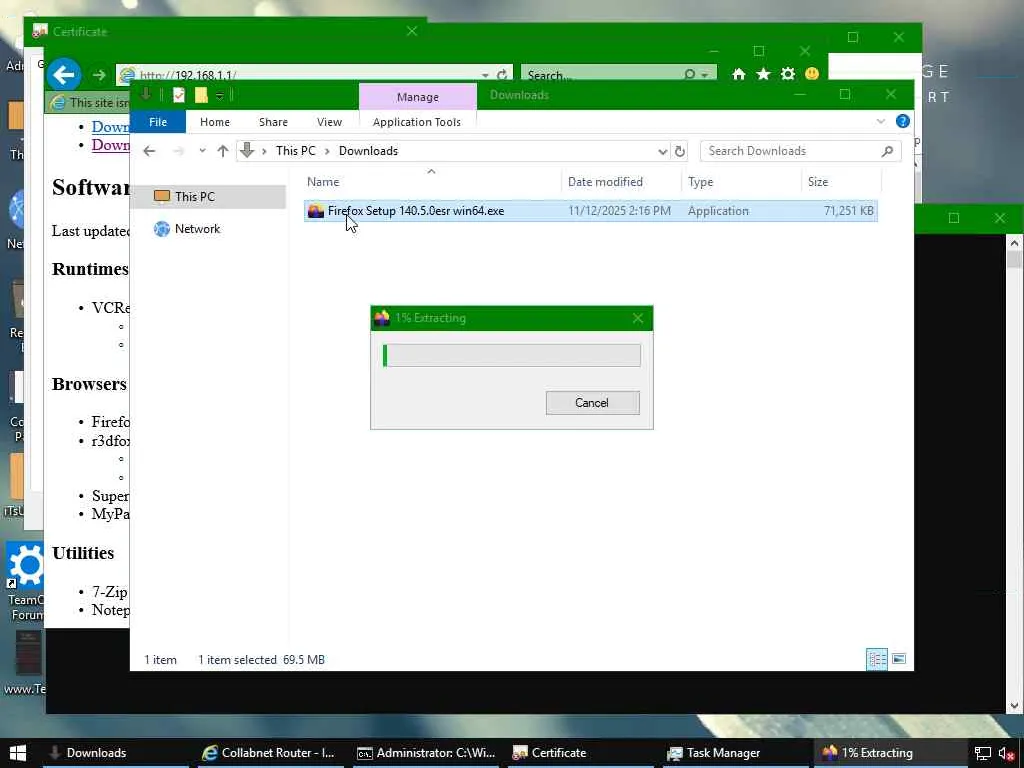This screenshot has width=1024, height=768.
Task: Open Explorer Help question mark icon
Action: (903, 121)
